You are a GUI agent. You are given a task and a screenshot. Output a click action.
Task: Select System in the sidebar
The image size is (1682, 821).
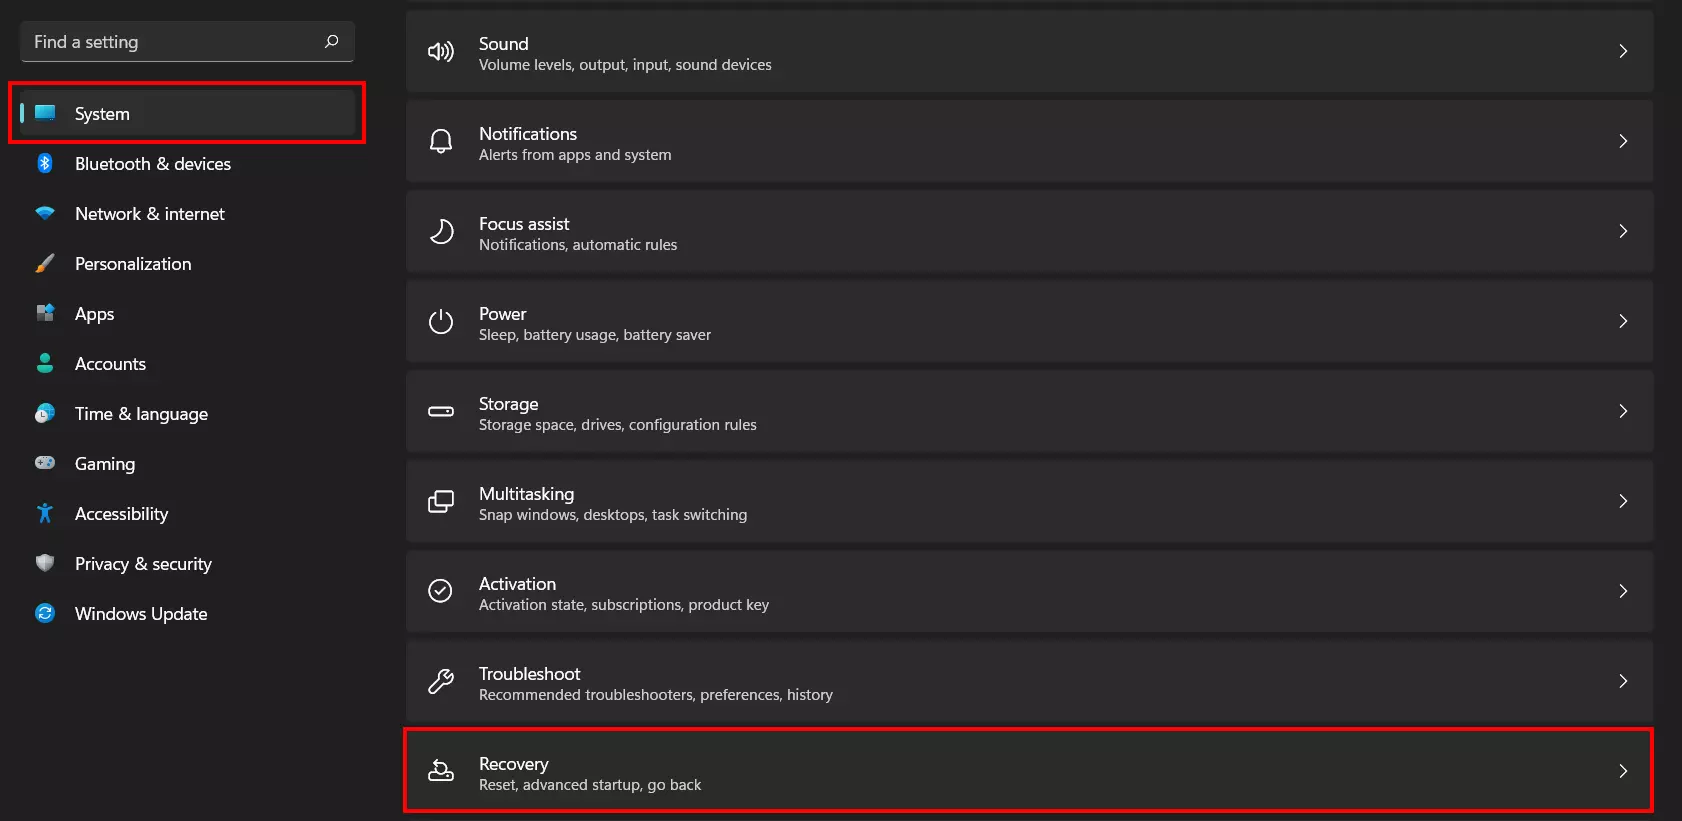point(187,113)
